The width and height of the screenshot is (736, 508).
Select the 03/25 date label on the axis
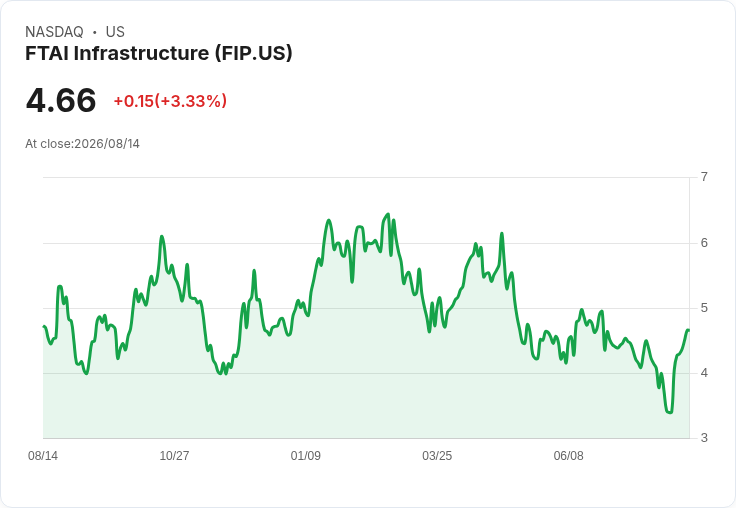[437, 456]
